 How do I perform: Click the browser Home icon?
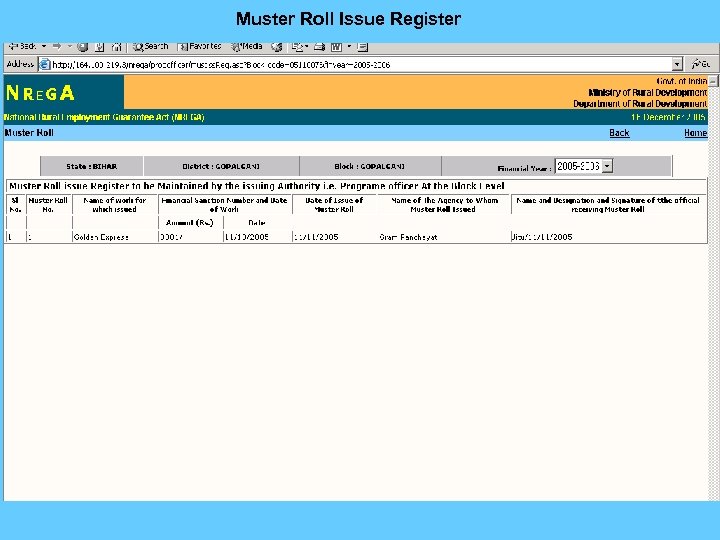click(x=117, y=47)
